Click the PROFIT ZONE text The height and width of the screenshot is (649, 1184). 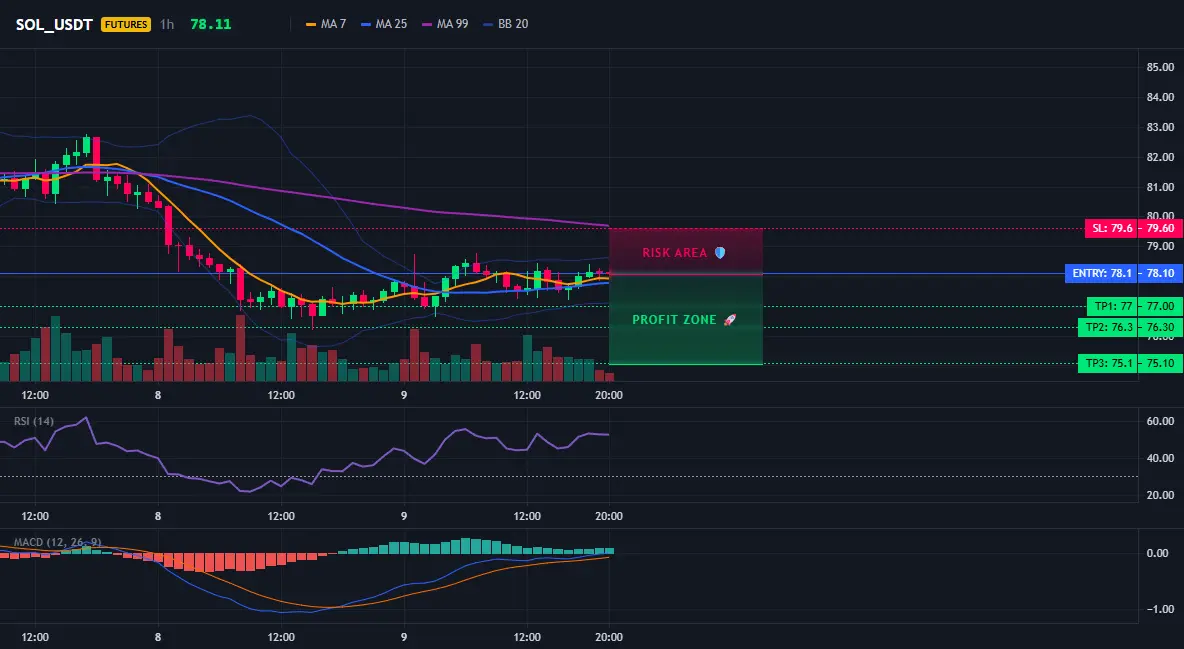click(x=674, y=320)
